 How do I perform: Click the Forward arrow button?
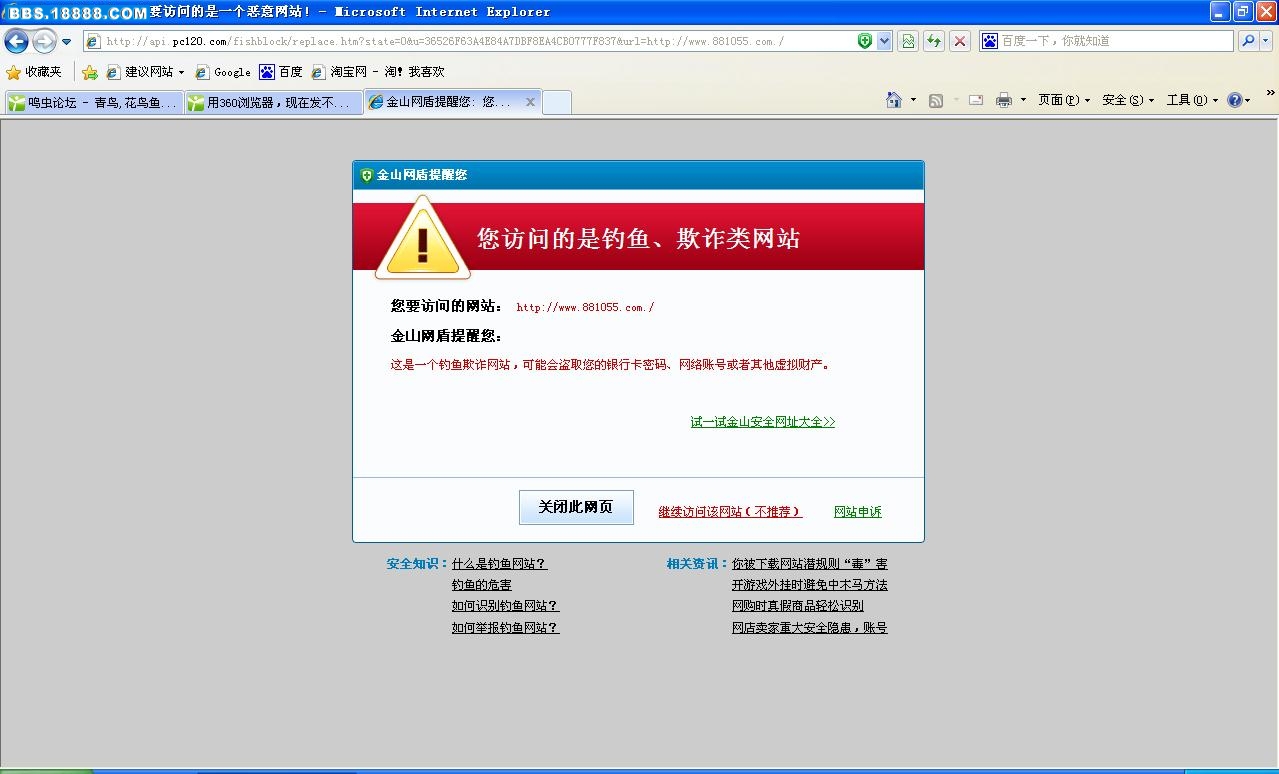[x=44, y=41]
